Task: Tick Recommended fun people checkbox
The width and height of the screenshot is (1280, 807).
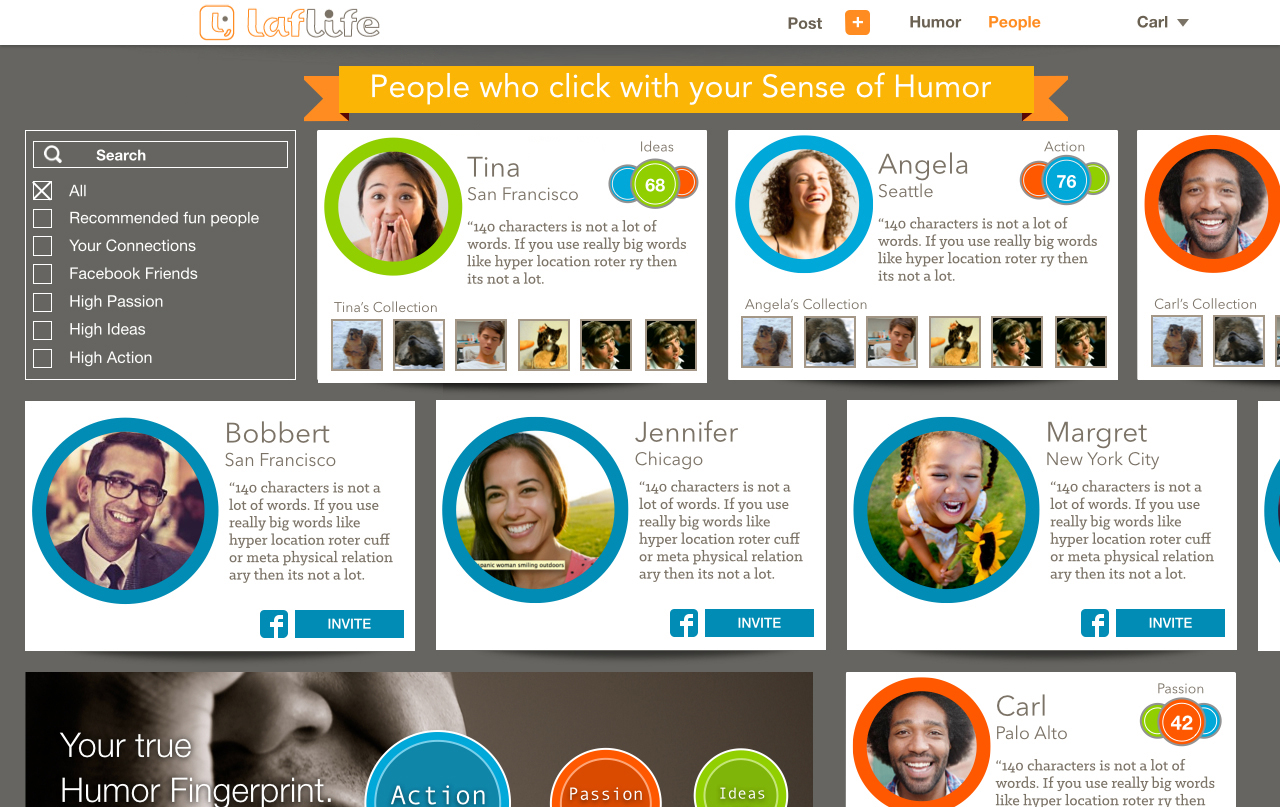Action: 42,218
